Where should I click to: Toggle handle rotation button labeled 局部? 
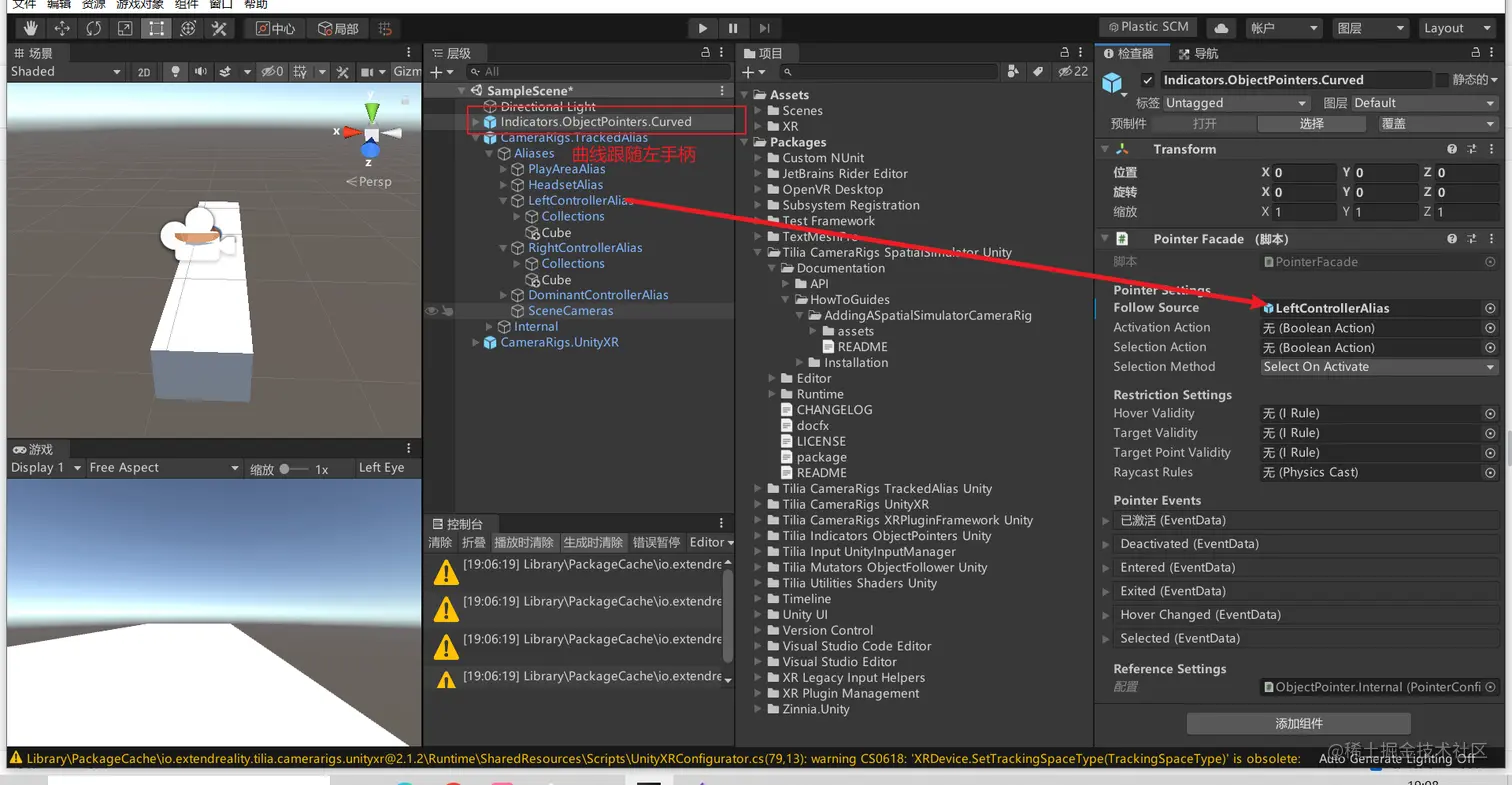click(x=337, y=28)
